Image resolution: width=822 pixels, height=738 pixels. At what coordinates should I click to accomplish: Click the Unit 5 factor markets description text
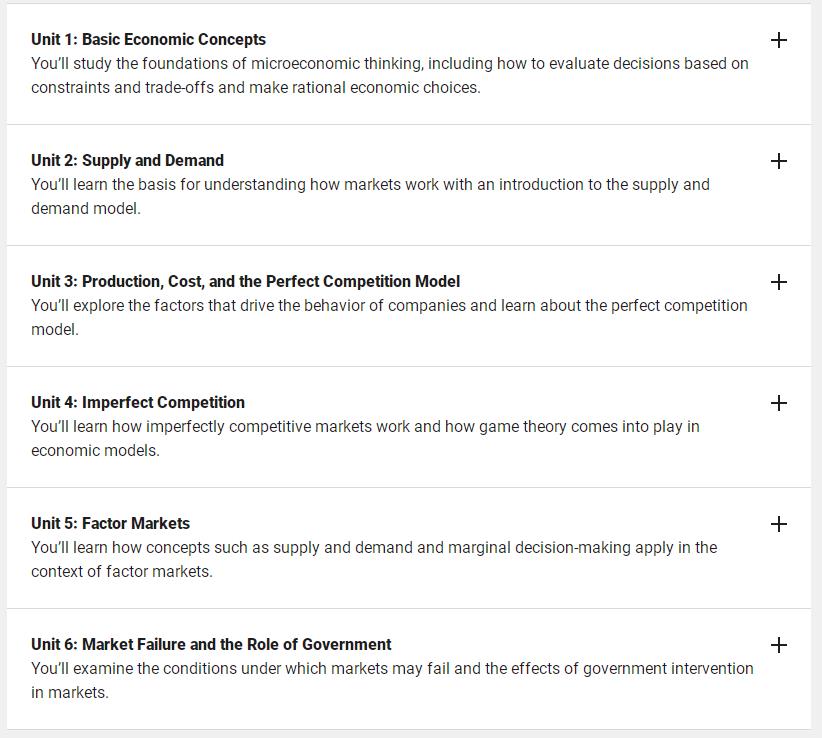374,560
